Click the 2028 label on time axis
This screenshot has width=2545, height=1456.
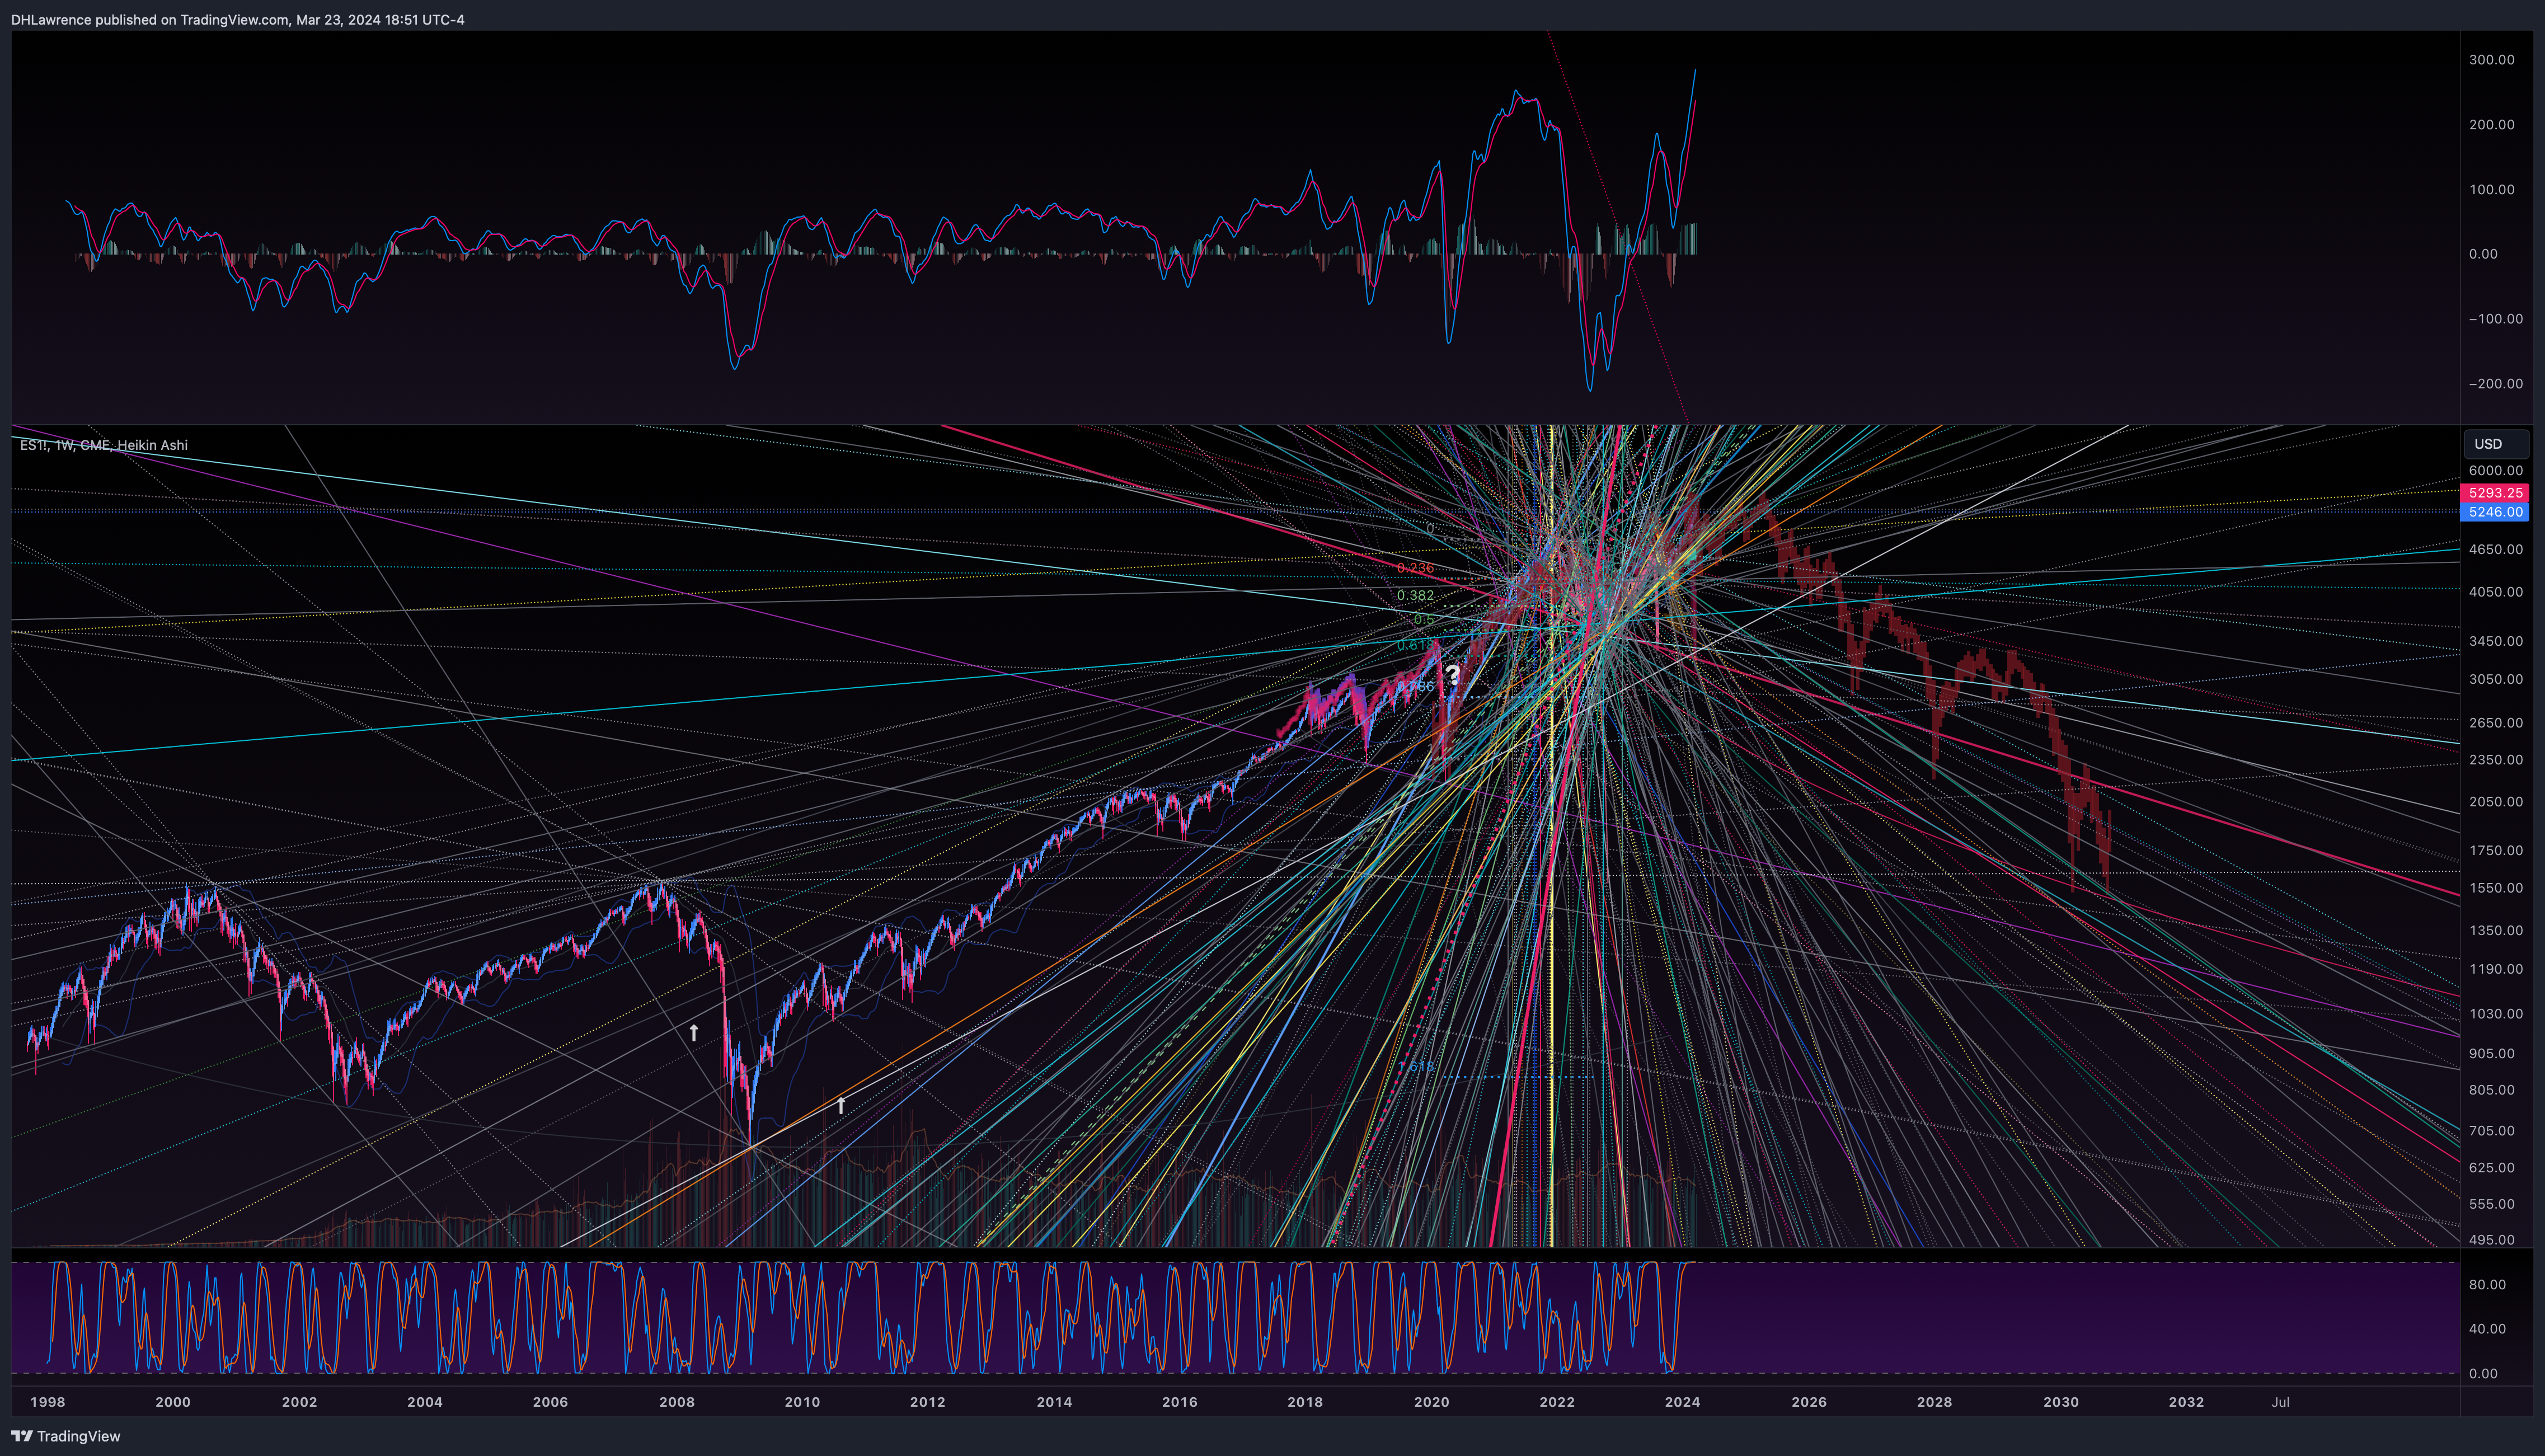coord(1935,1402)
